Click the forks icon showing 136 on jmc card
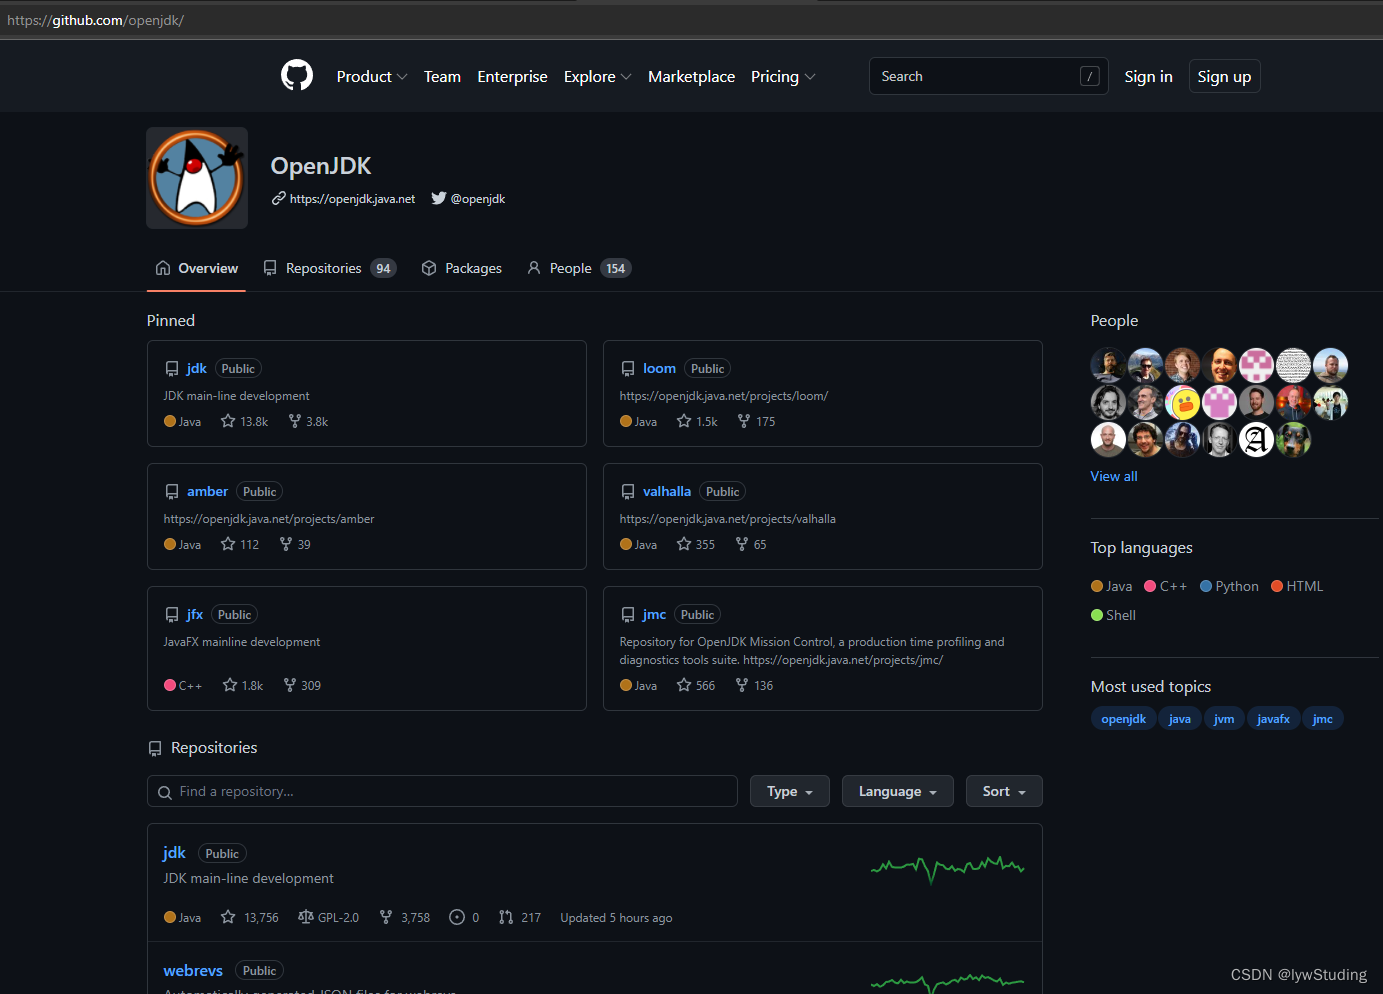Viewport: 1383px width, 994px height. point(742,685)
